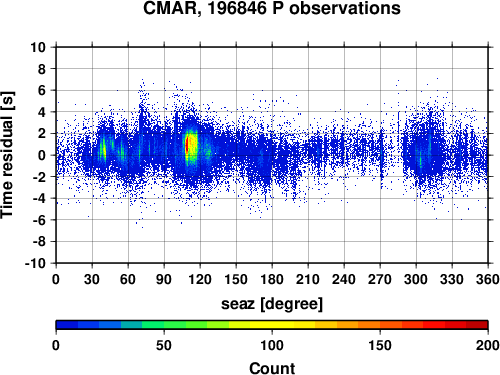Image resolution: width=500 pixels, height=375 pixels.
Task: Click the plot title 'CMAR, 196846 P observations'
Action: 272,8
